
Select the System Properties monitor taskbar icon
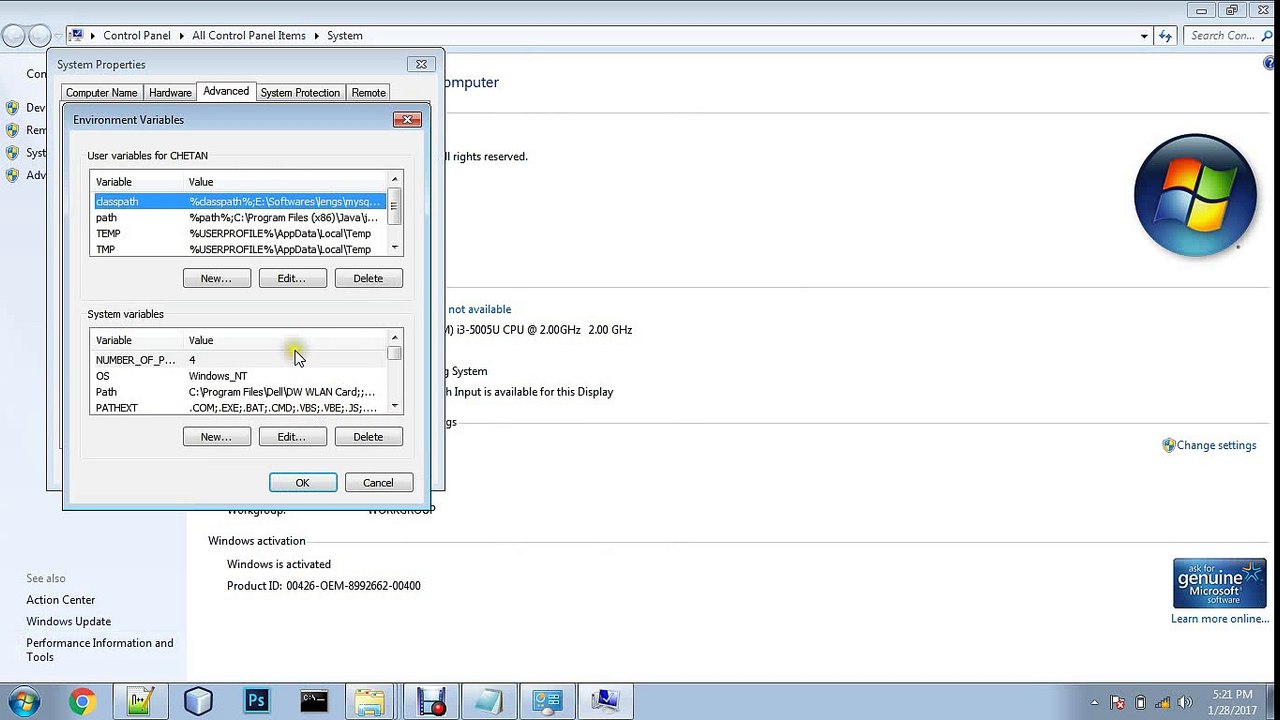[x=605, y=702]
